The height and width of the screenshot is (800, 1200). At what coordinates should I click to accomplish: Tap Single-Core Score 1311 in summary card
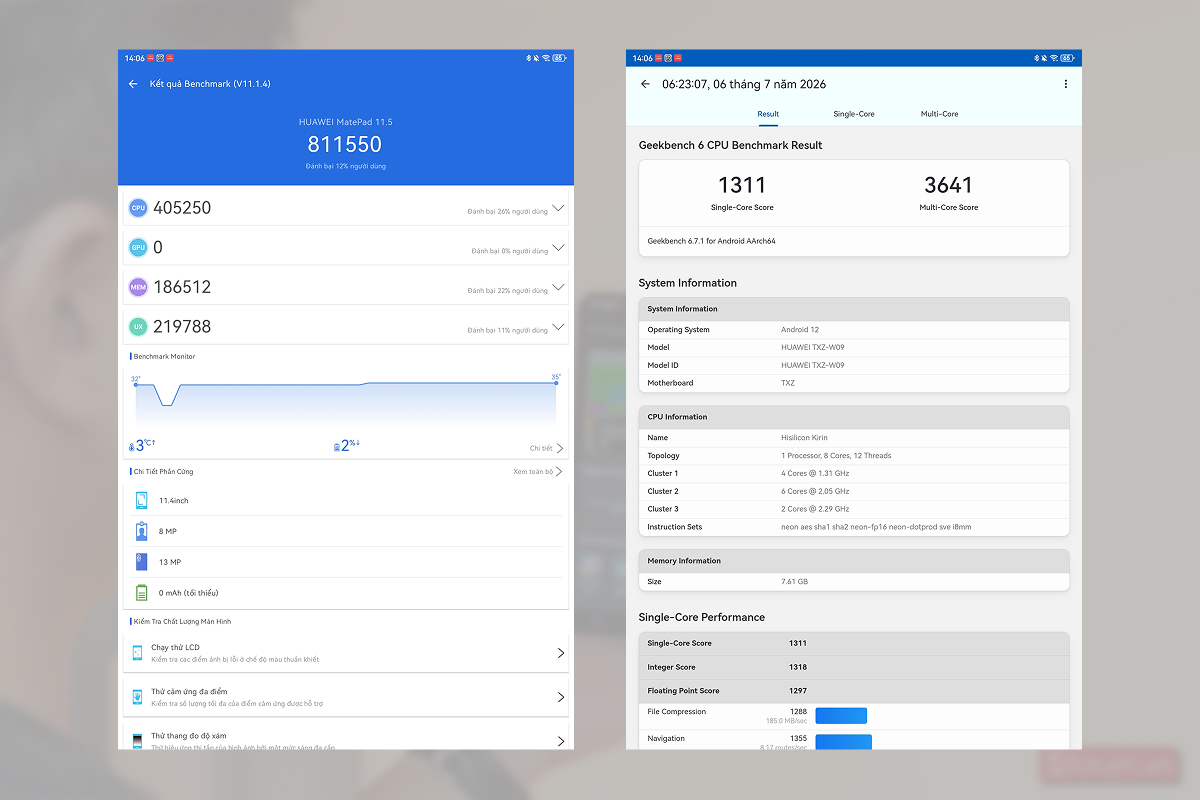[x=742, y=192]
